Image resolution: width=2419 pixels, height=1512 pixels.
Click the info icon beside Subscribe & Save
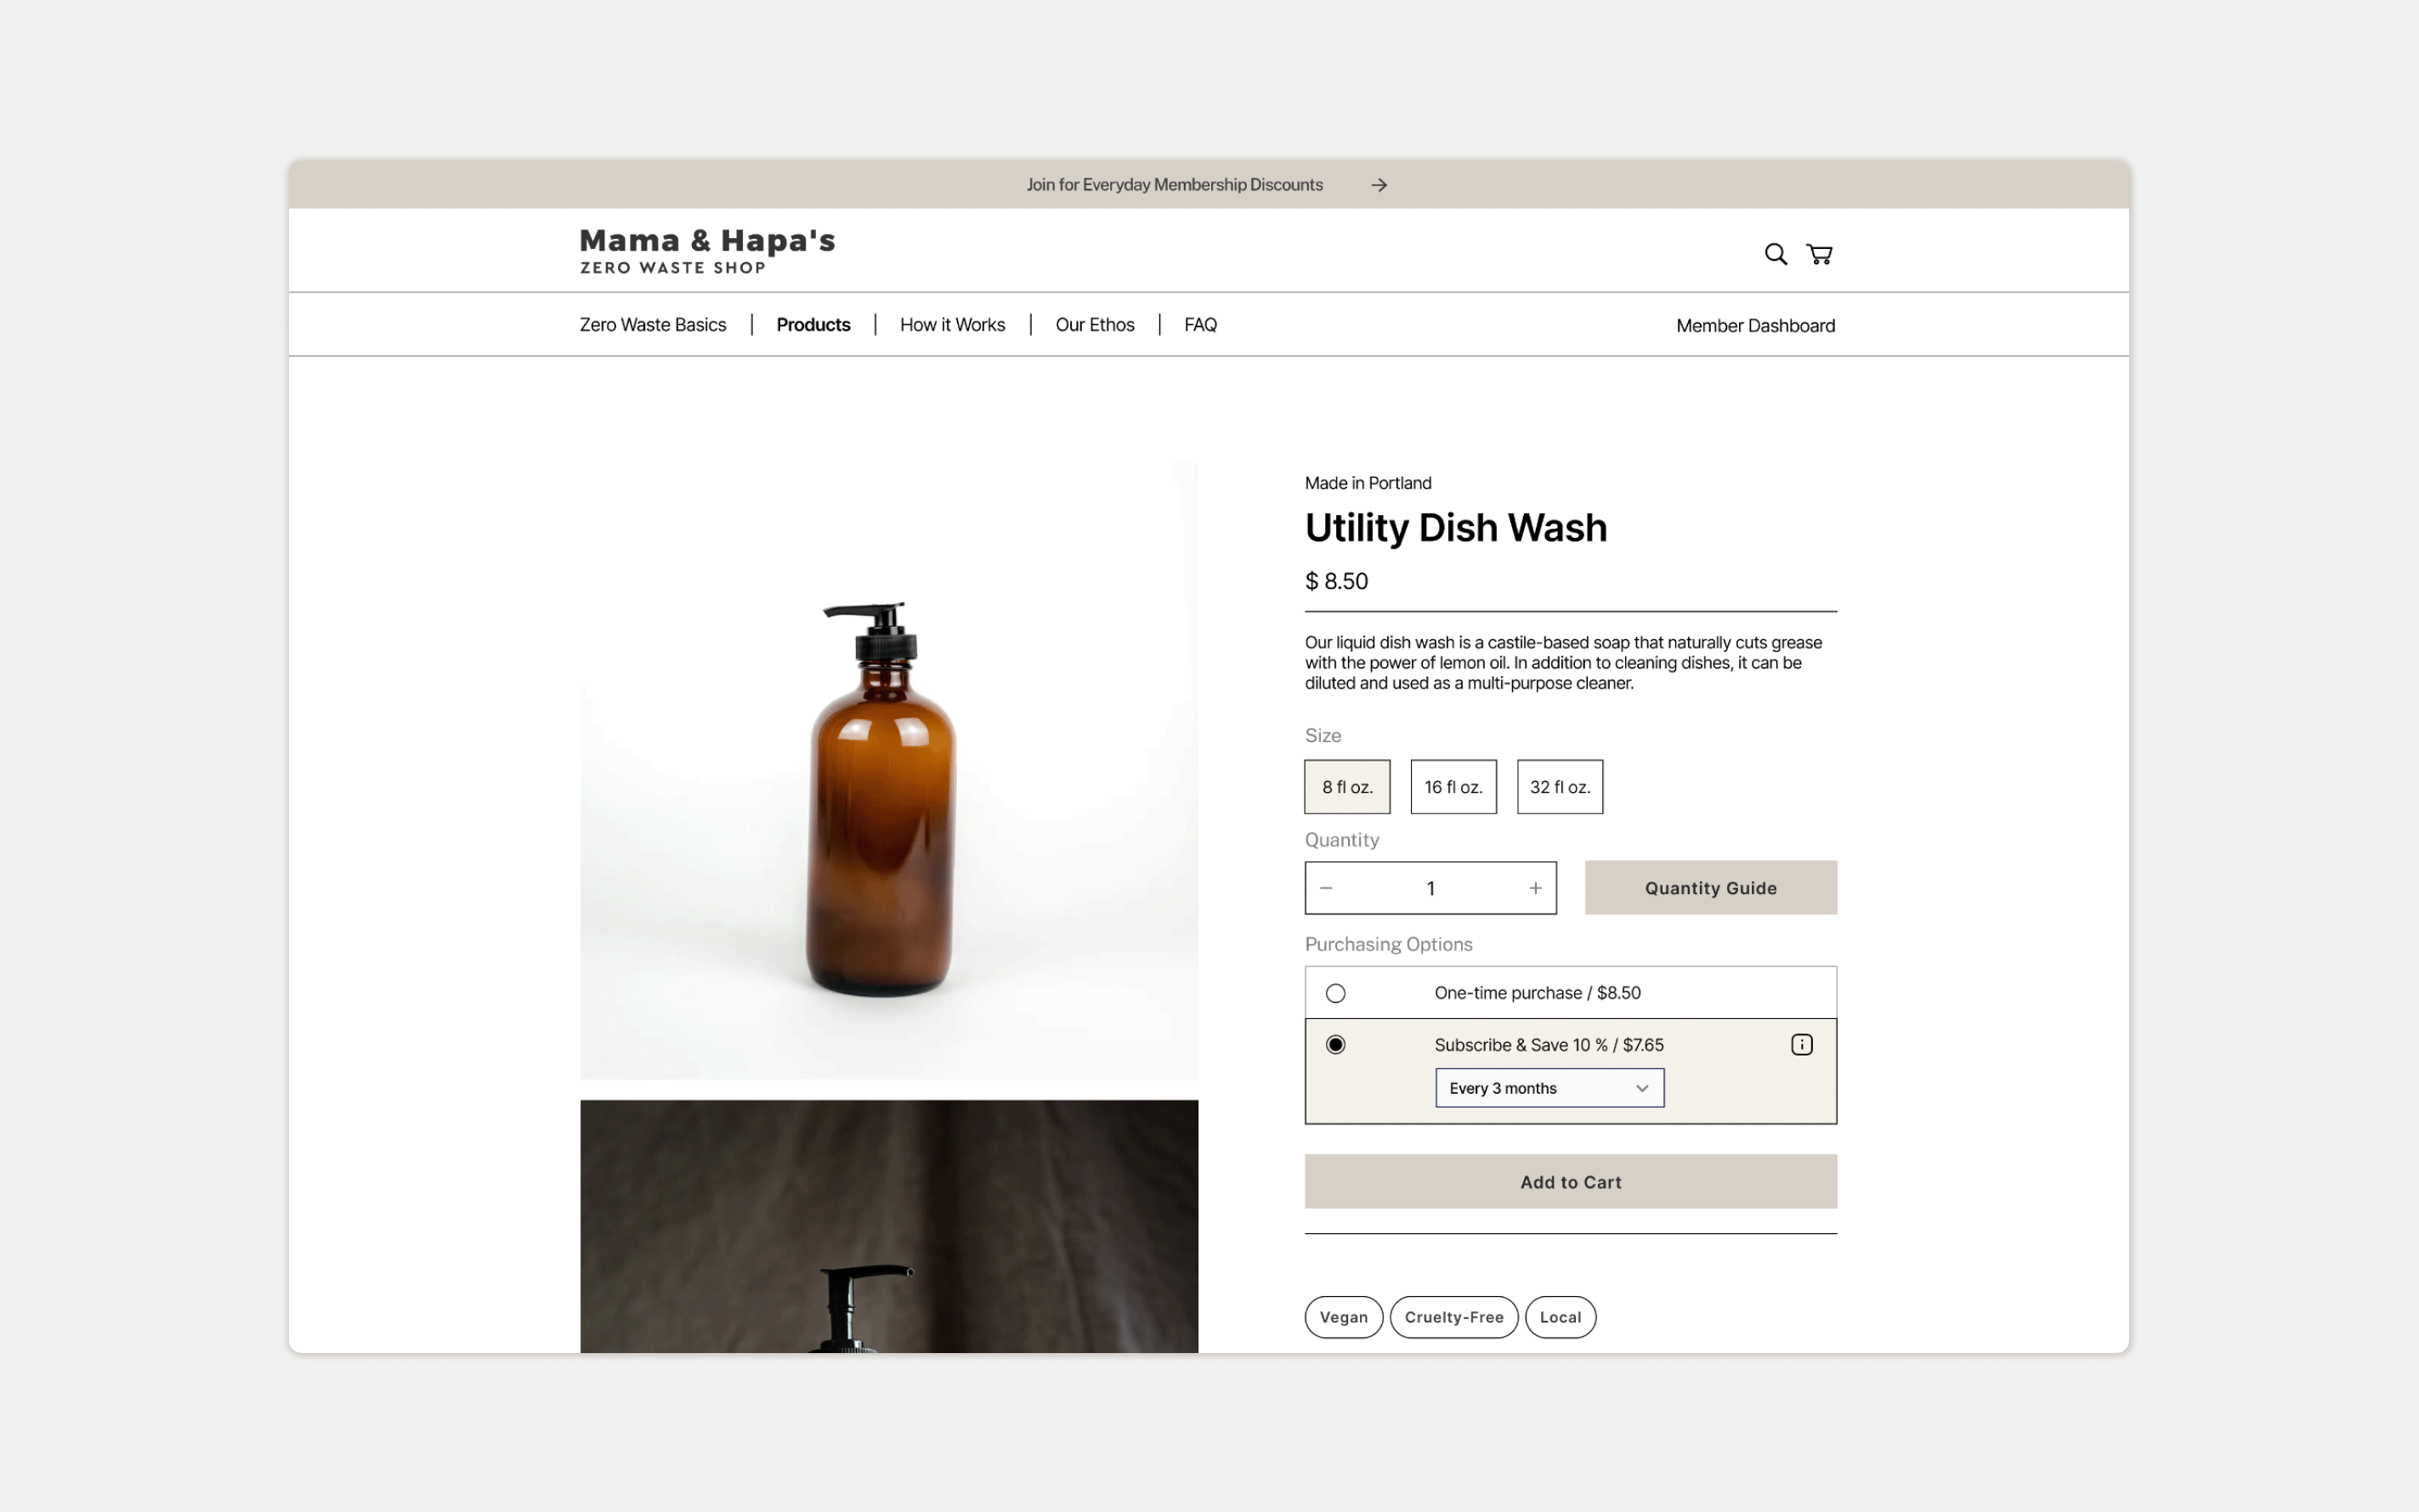point(1801,1045)
